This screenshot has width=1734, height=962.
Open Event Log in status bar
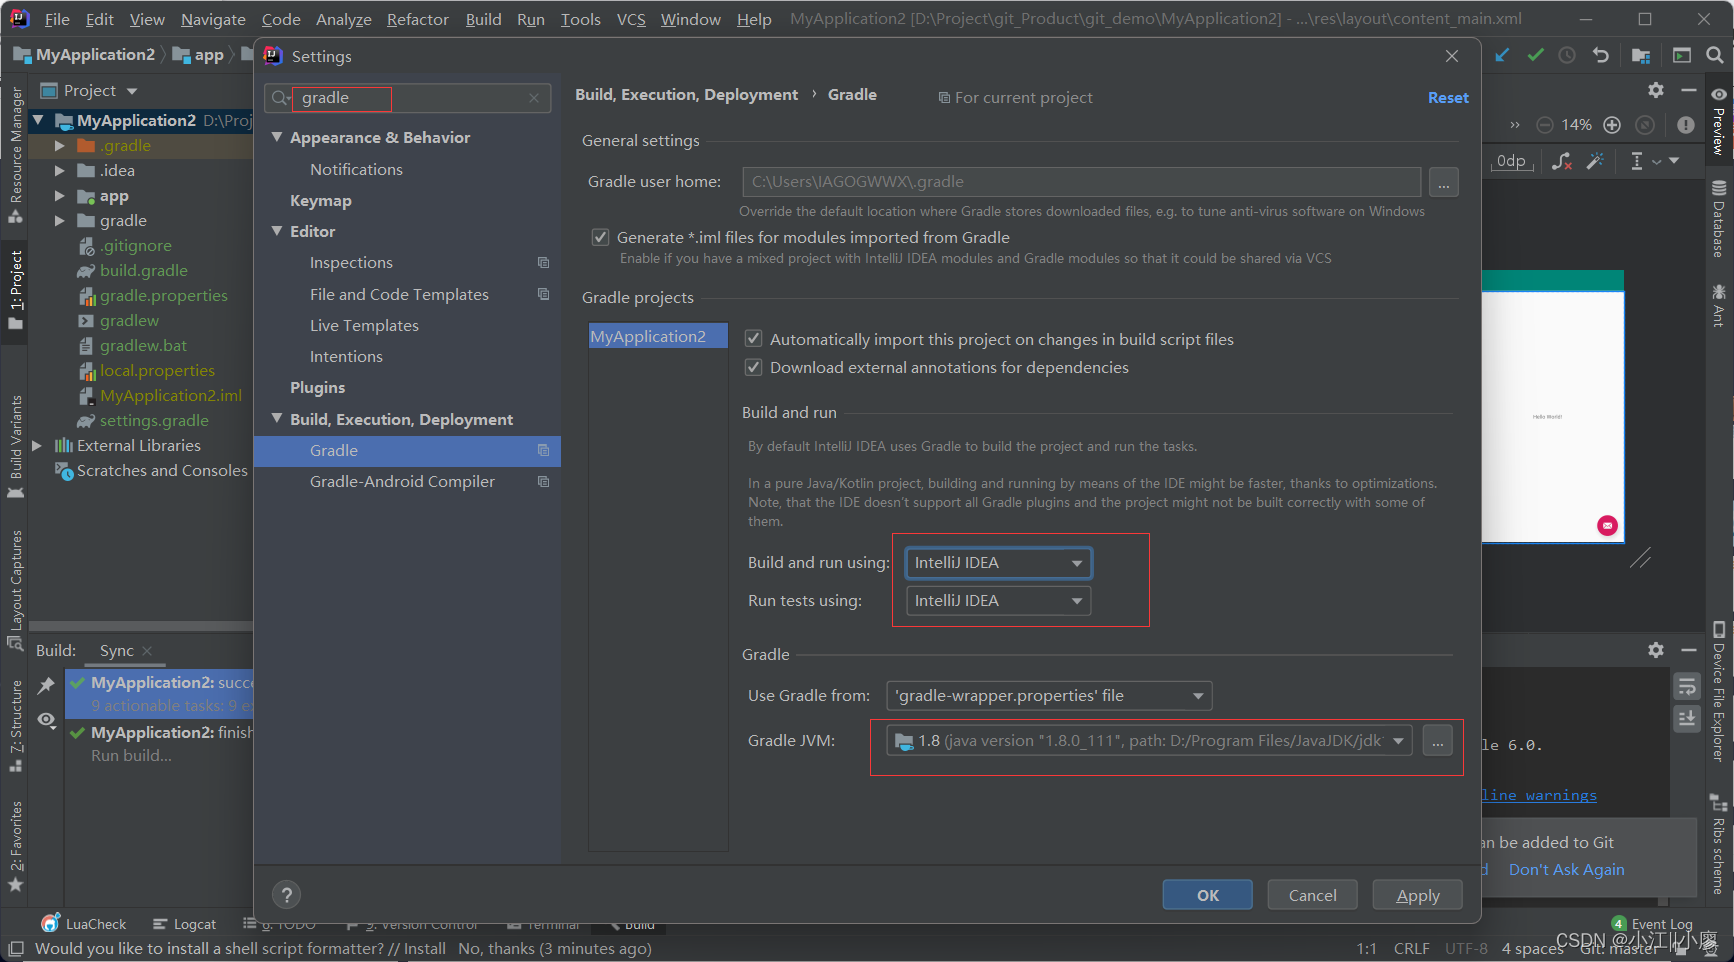1653,924
